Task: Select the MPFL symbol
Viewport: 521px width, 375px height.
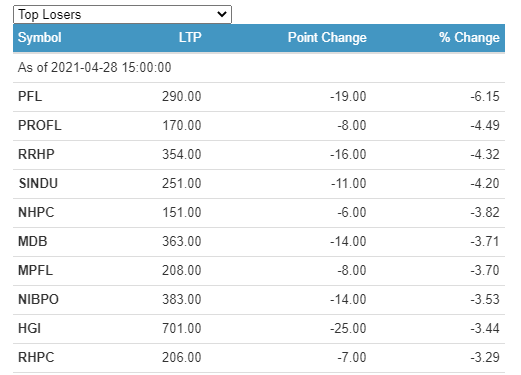Action: 35,271
